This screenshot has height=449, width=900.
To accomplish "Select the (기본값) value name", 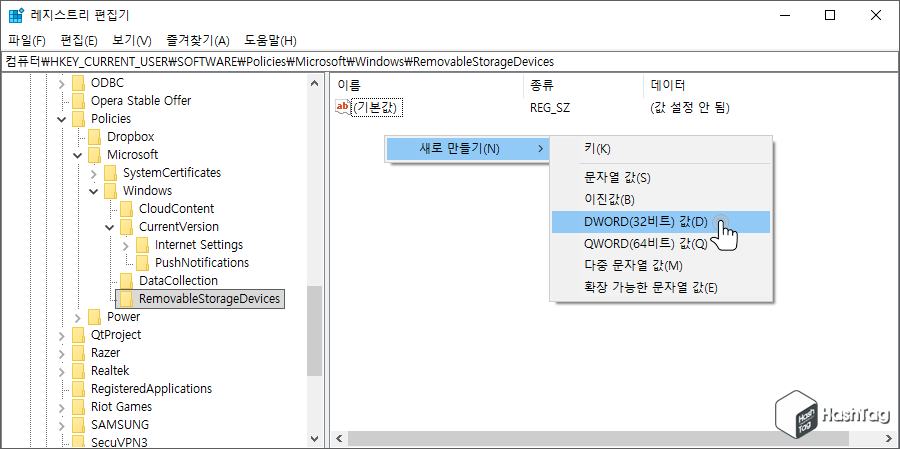I will point(377,107).
